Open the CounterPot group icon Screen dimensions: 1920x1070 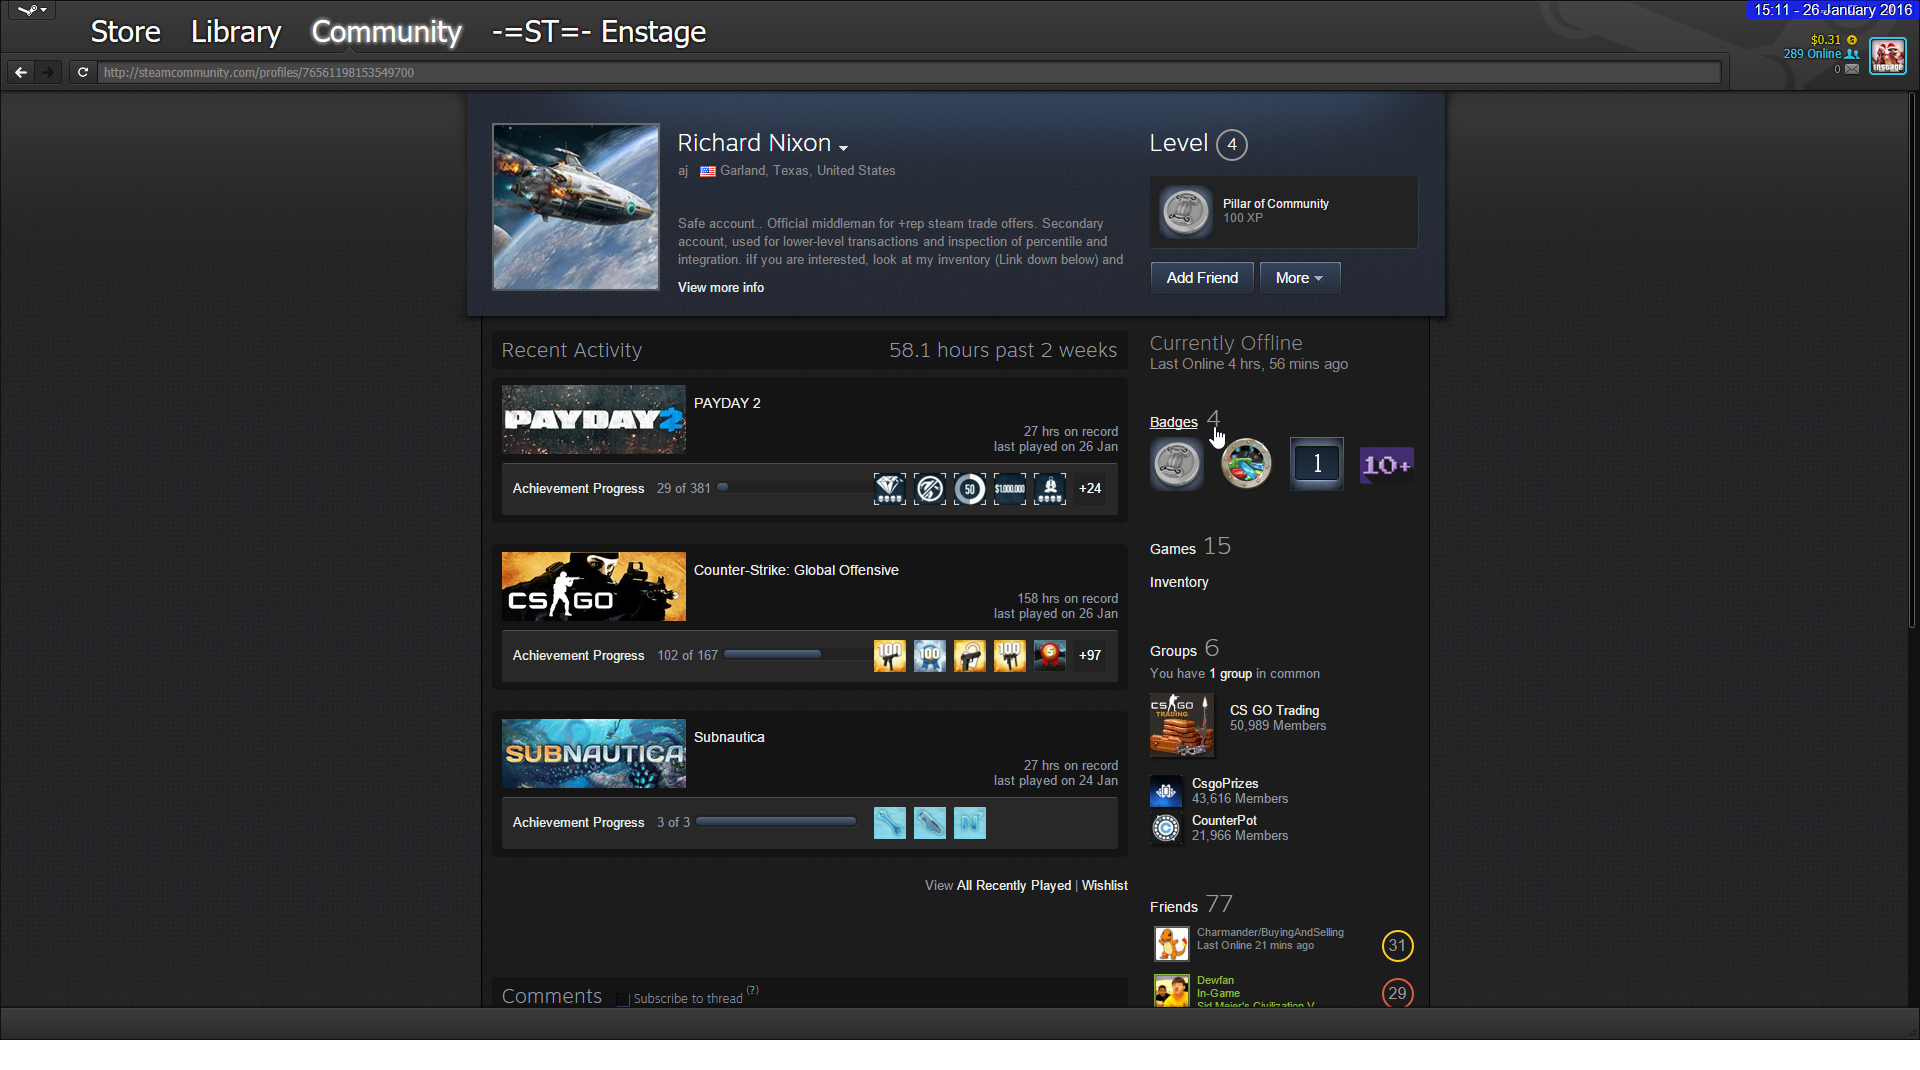[x=1166, y=828]
